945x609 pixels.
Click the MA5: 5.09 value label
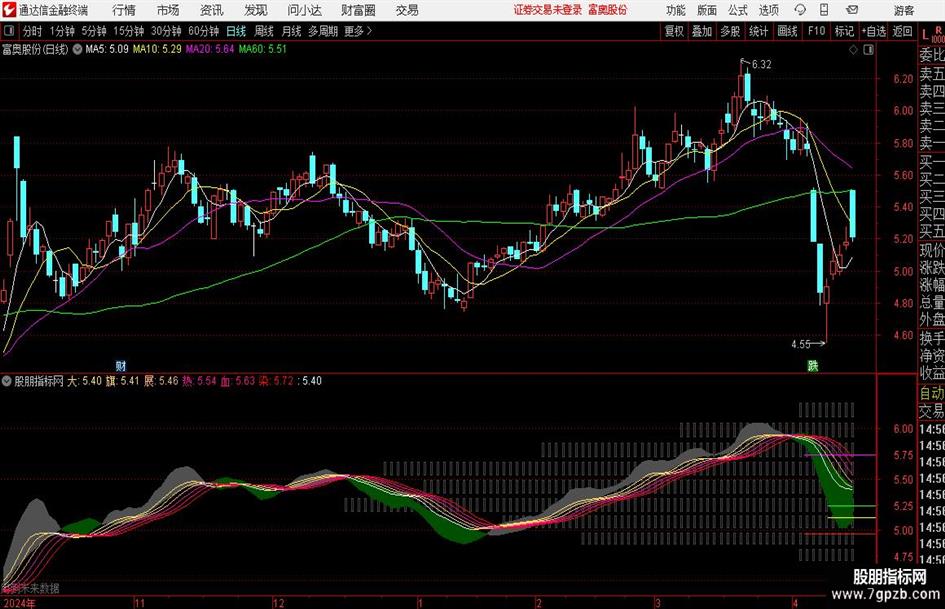click(107, 49)
